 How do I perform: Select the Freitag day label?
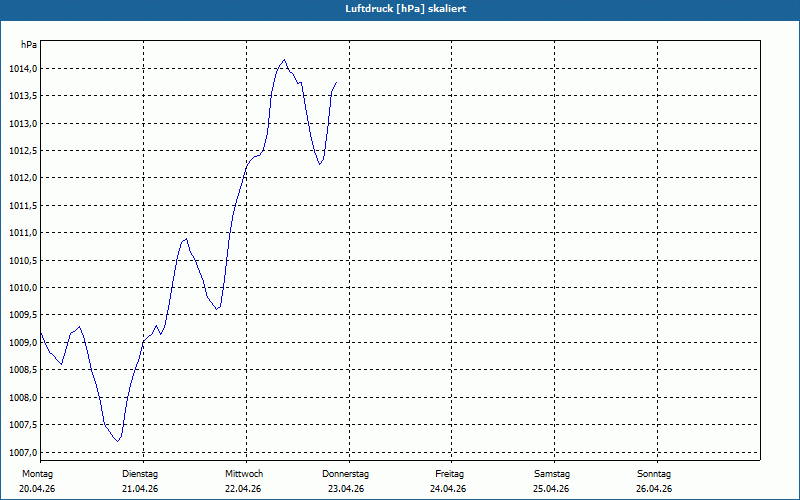449,474
